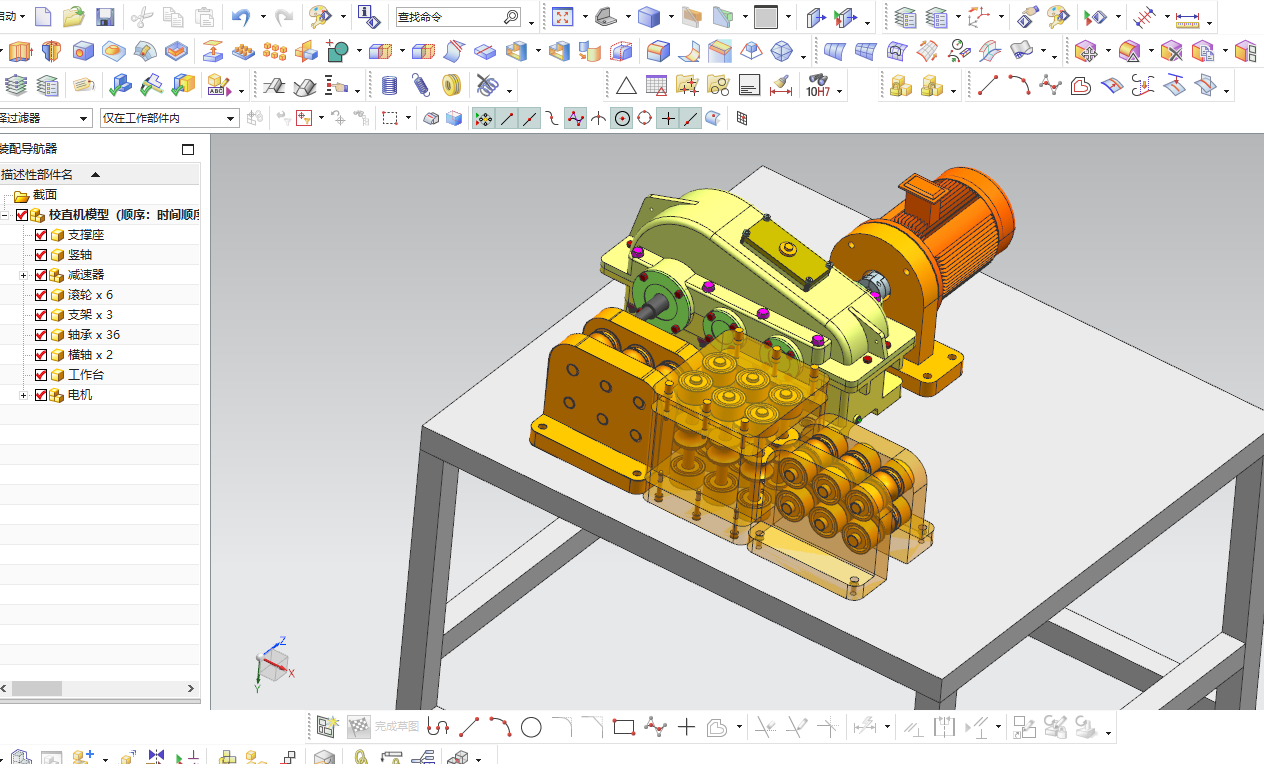Toggle the 横轴 x 2 checkbox
This screenshot has height=764, width=1264.
41,355
